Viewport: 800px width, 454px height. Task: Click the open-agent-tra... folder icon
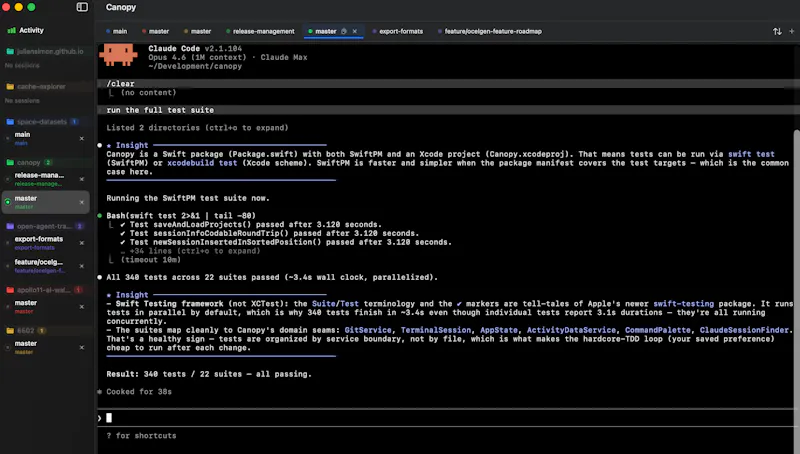click(x=10, y=226)
